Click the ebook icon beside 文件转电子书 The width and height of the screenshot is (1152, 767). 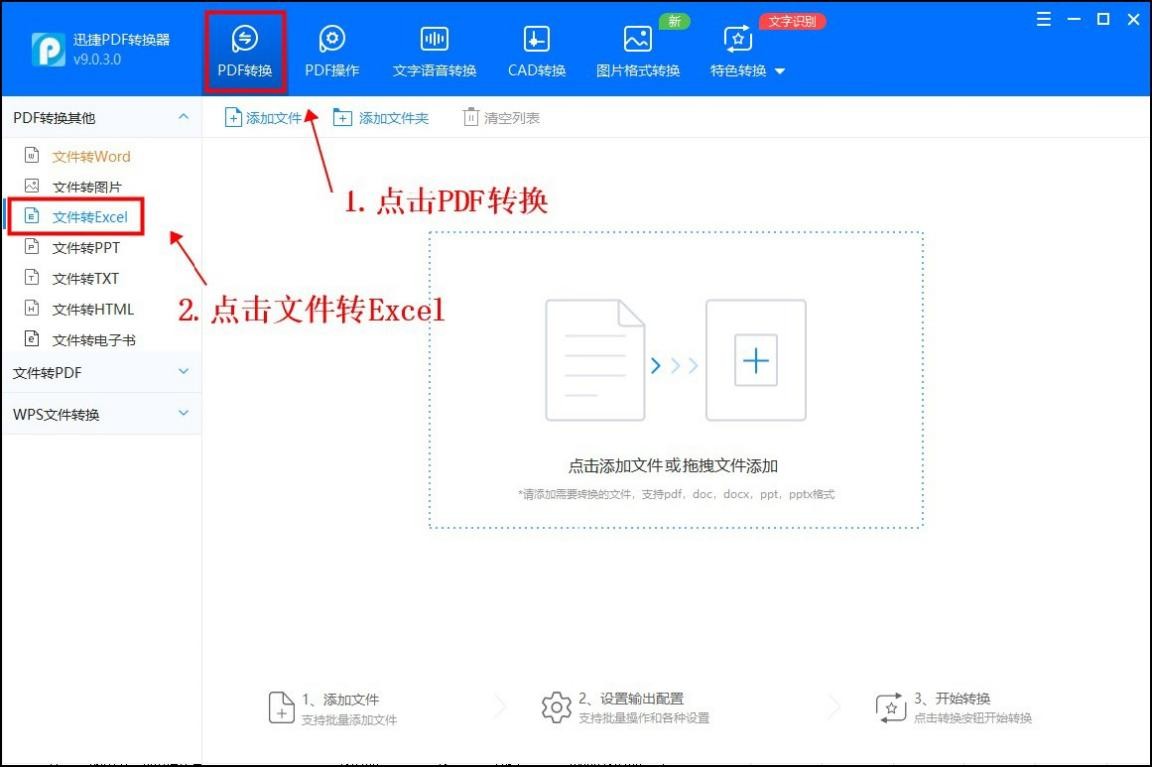pos(32,338)
